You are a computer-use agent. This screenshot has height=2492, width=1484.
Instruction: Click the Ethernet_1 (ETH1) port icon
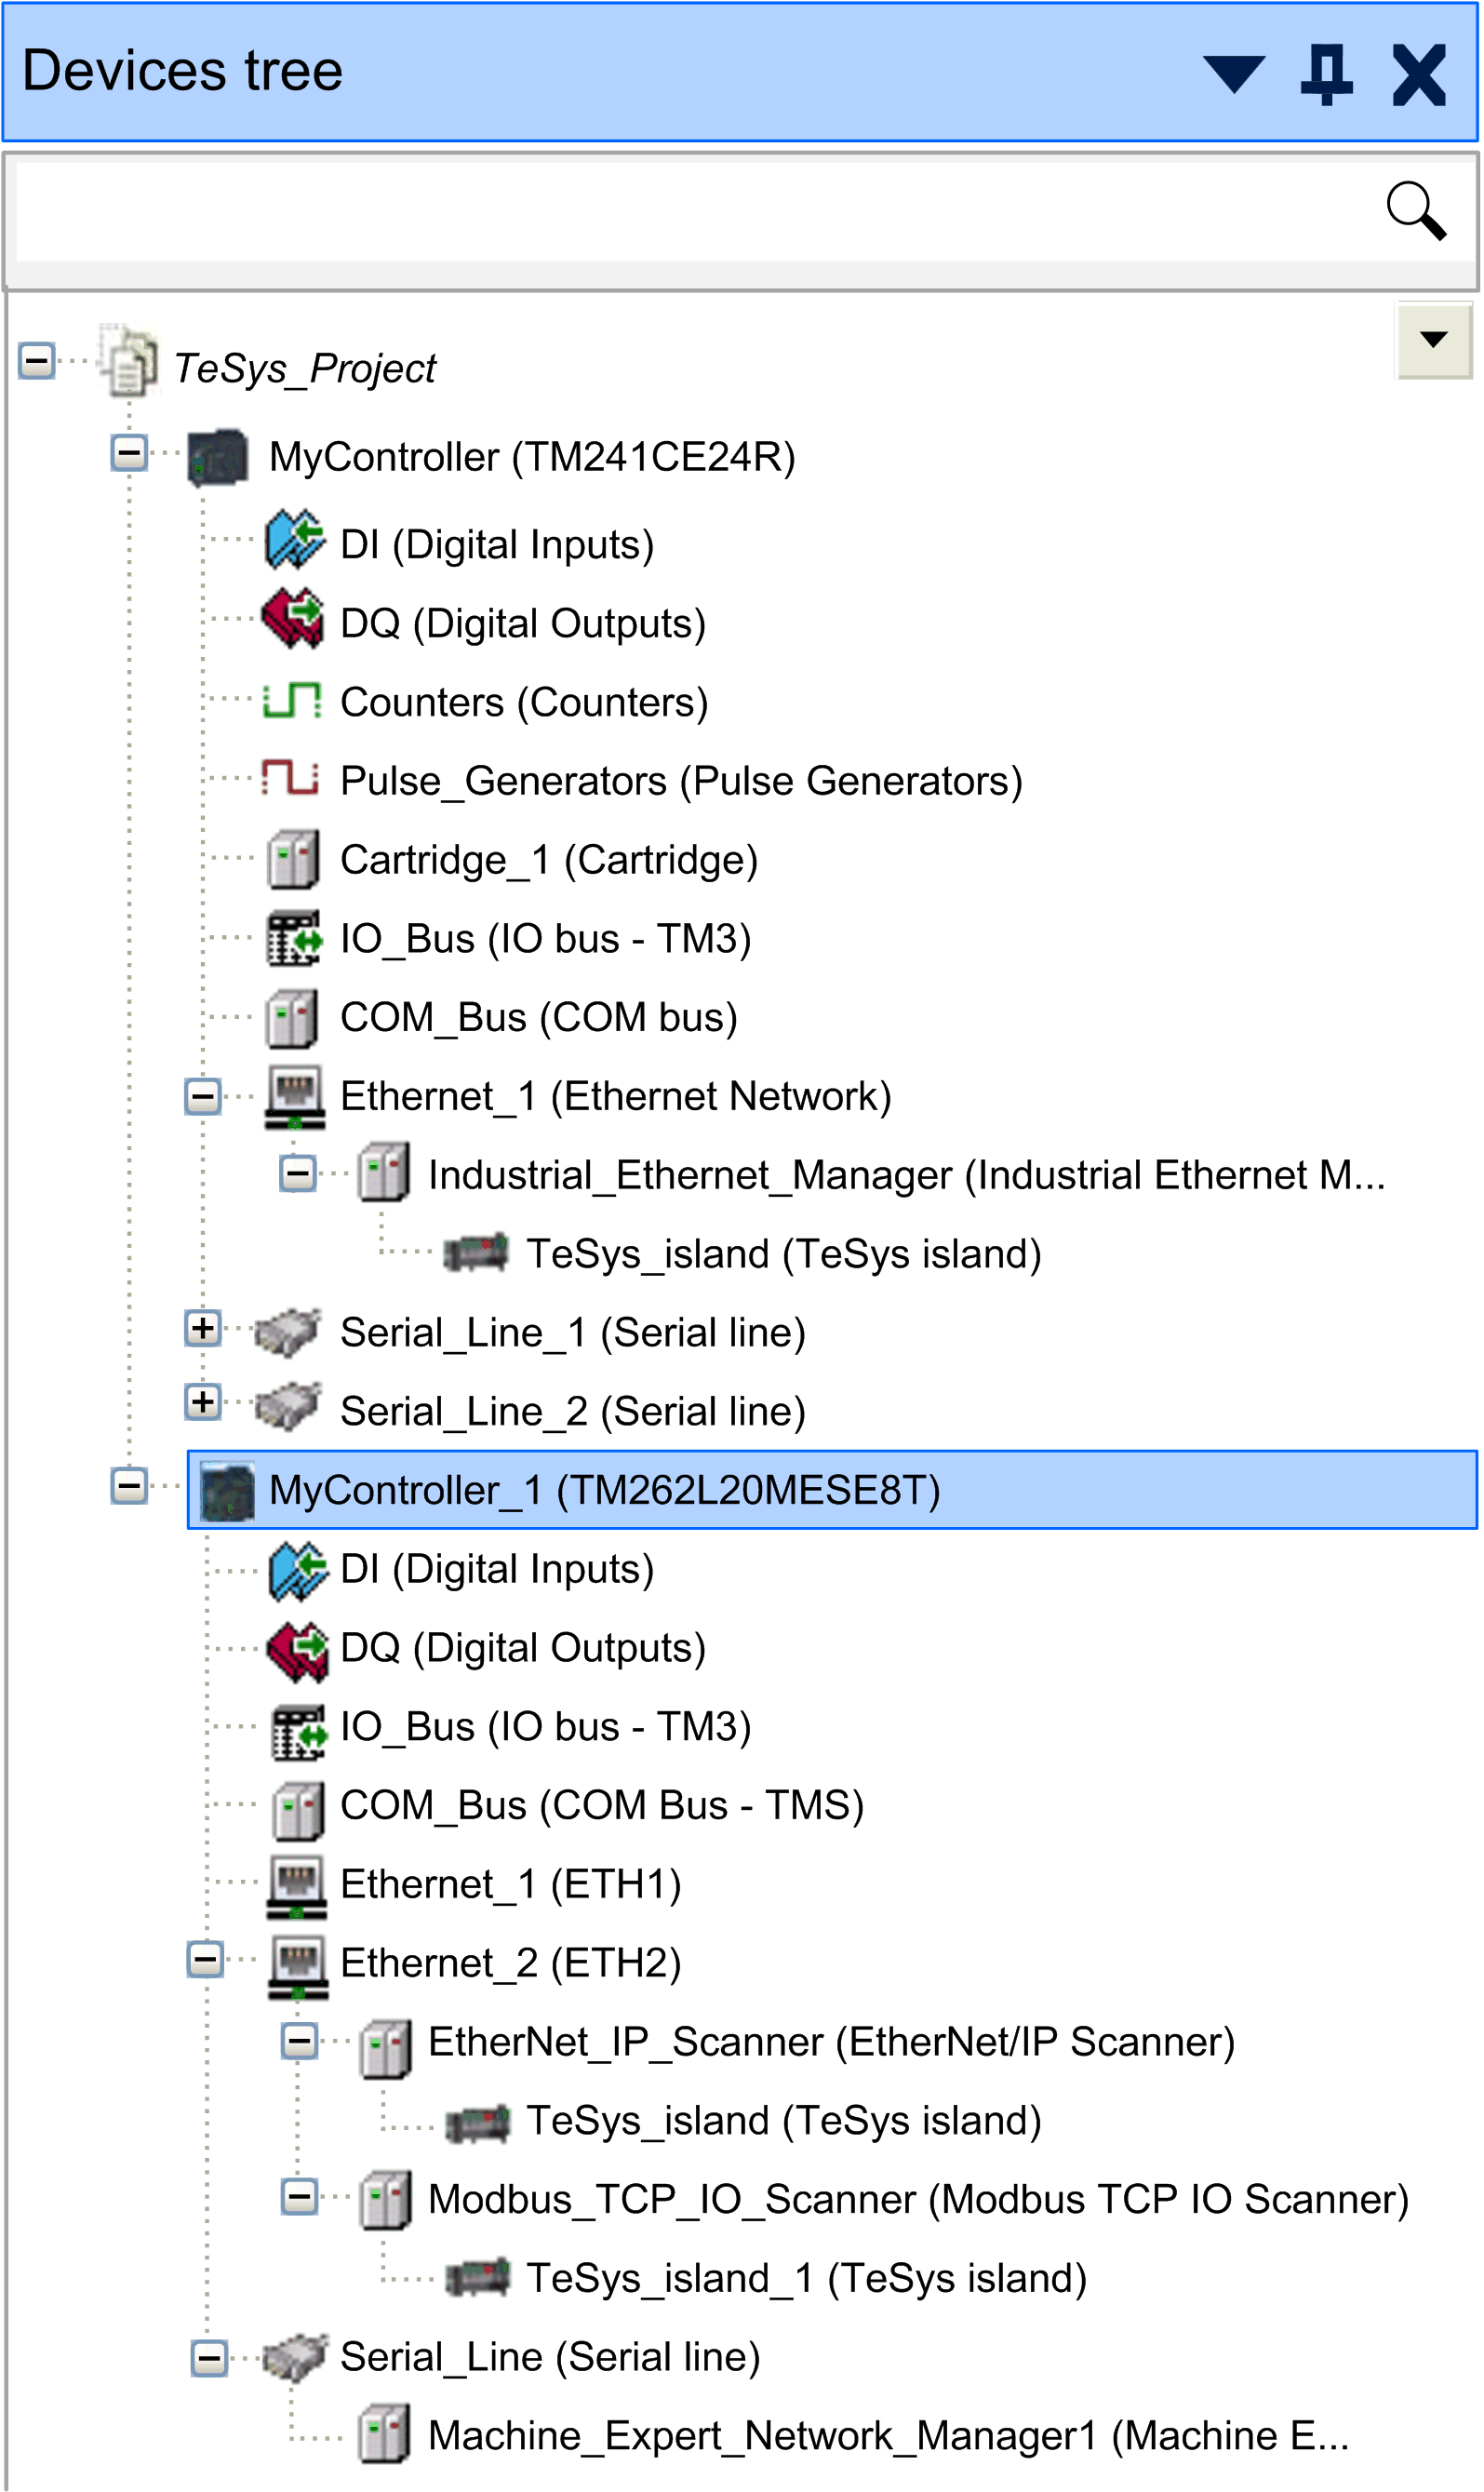[x=297, y=1887]
